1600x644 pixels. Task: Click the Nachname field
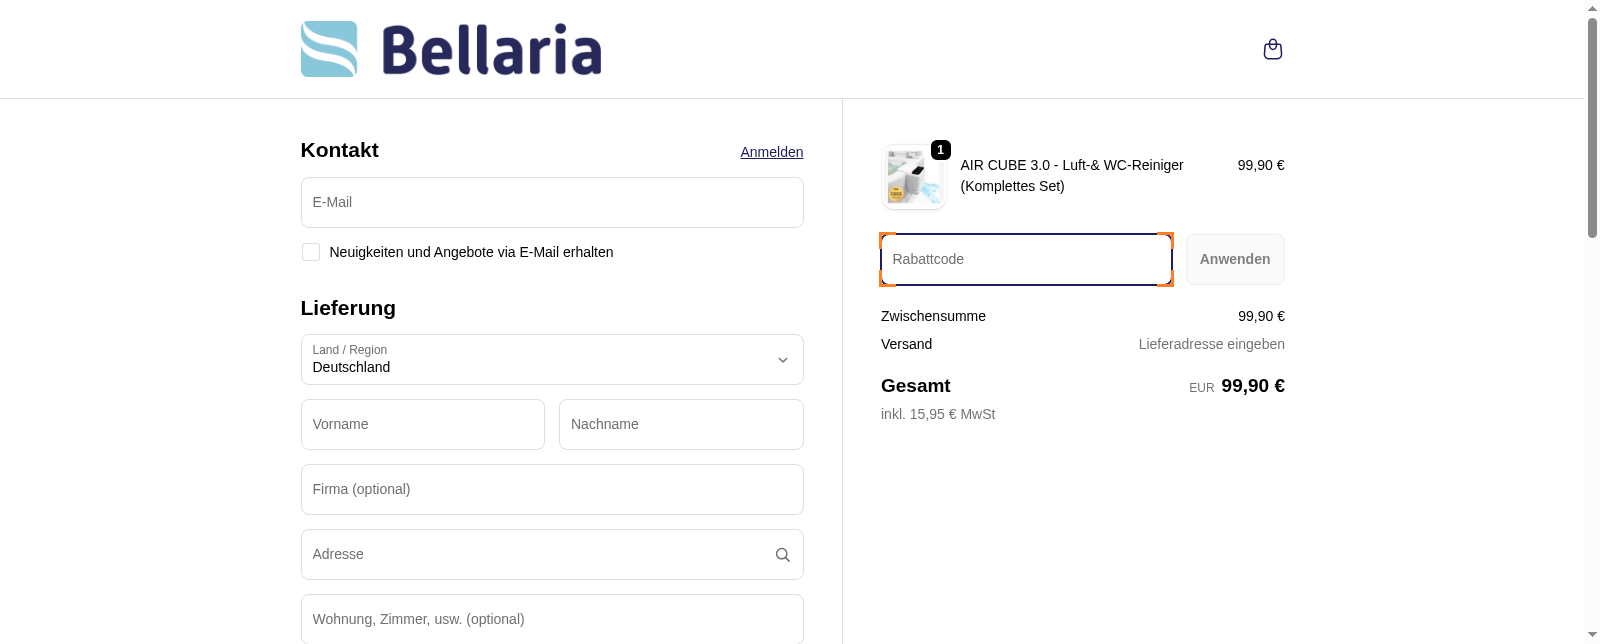tap(681, 424)
